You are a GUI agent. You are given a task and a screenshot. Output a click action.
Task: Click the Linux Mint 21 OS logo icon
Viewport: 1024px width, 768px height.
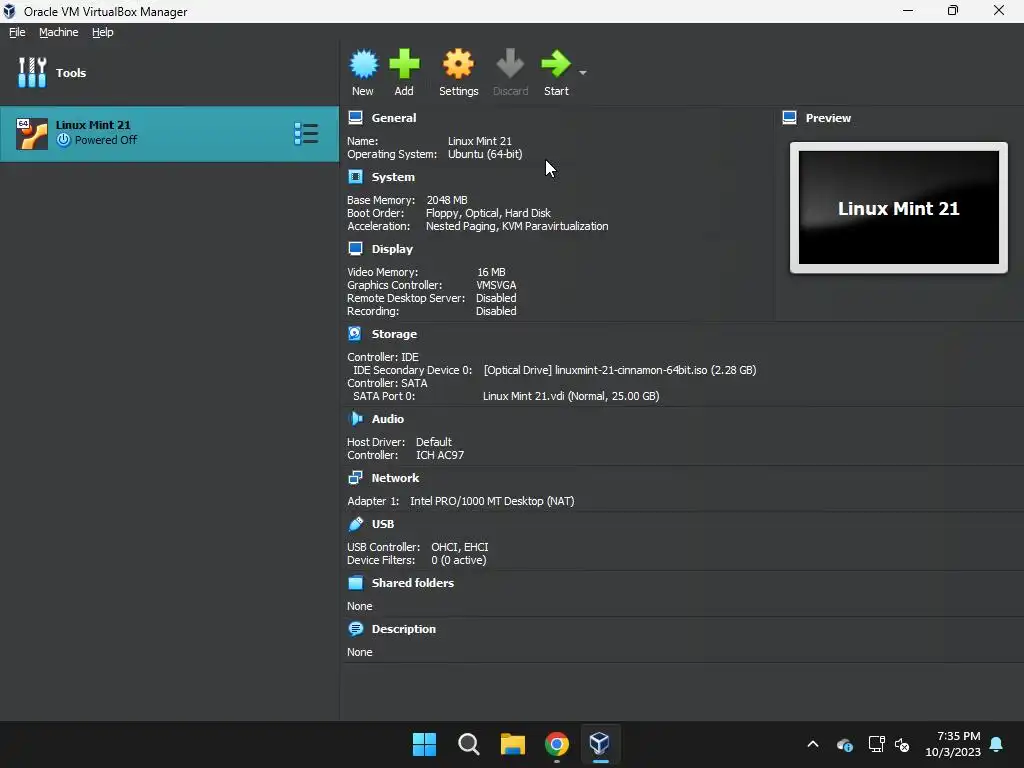[31, 134]
